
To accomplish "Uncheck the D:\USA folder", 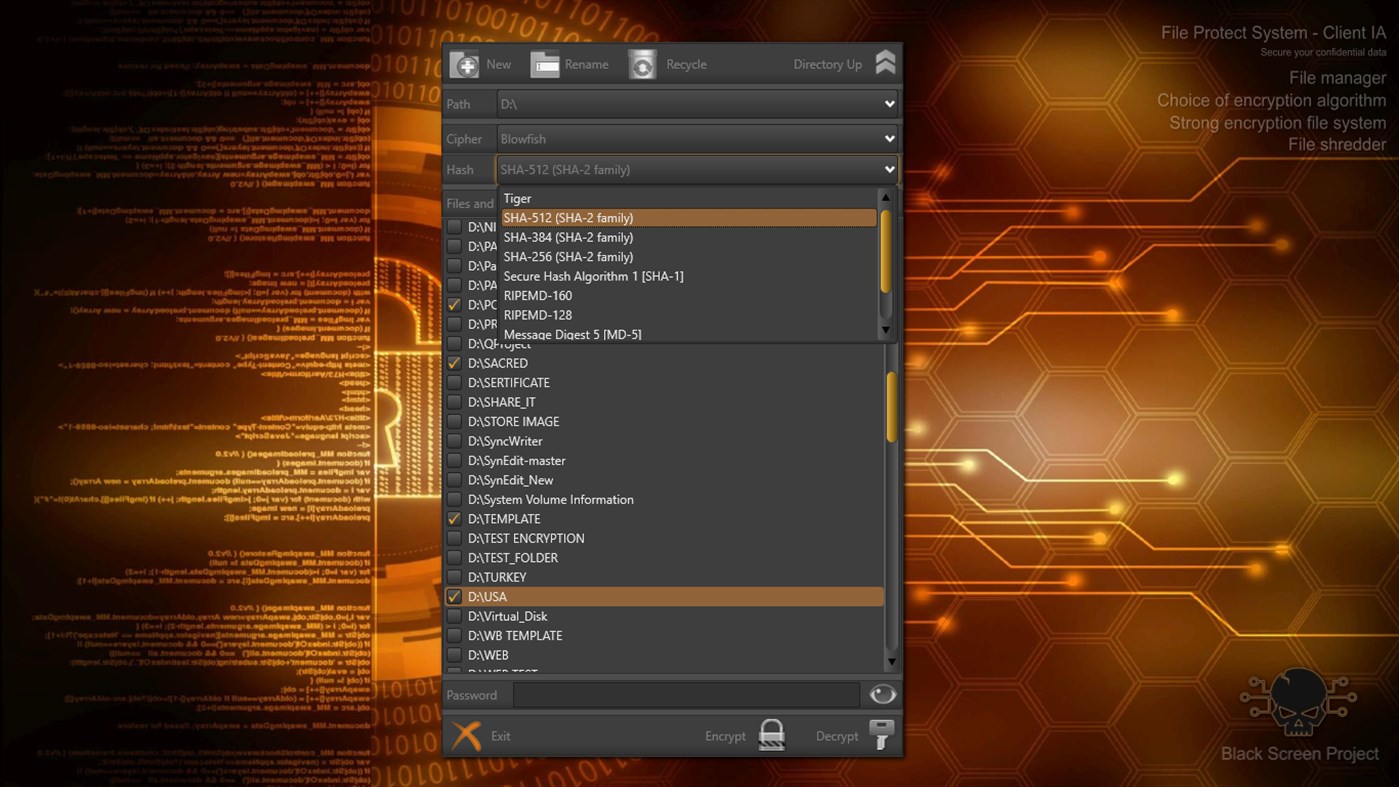I will point(454,596).
